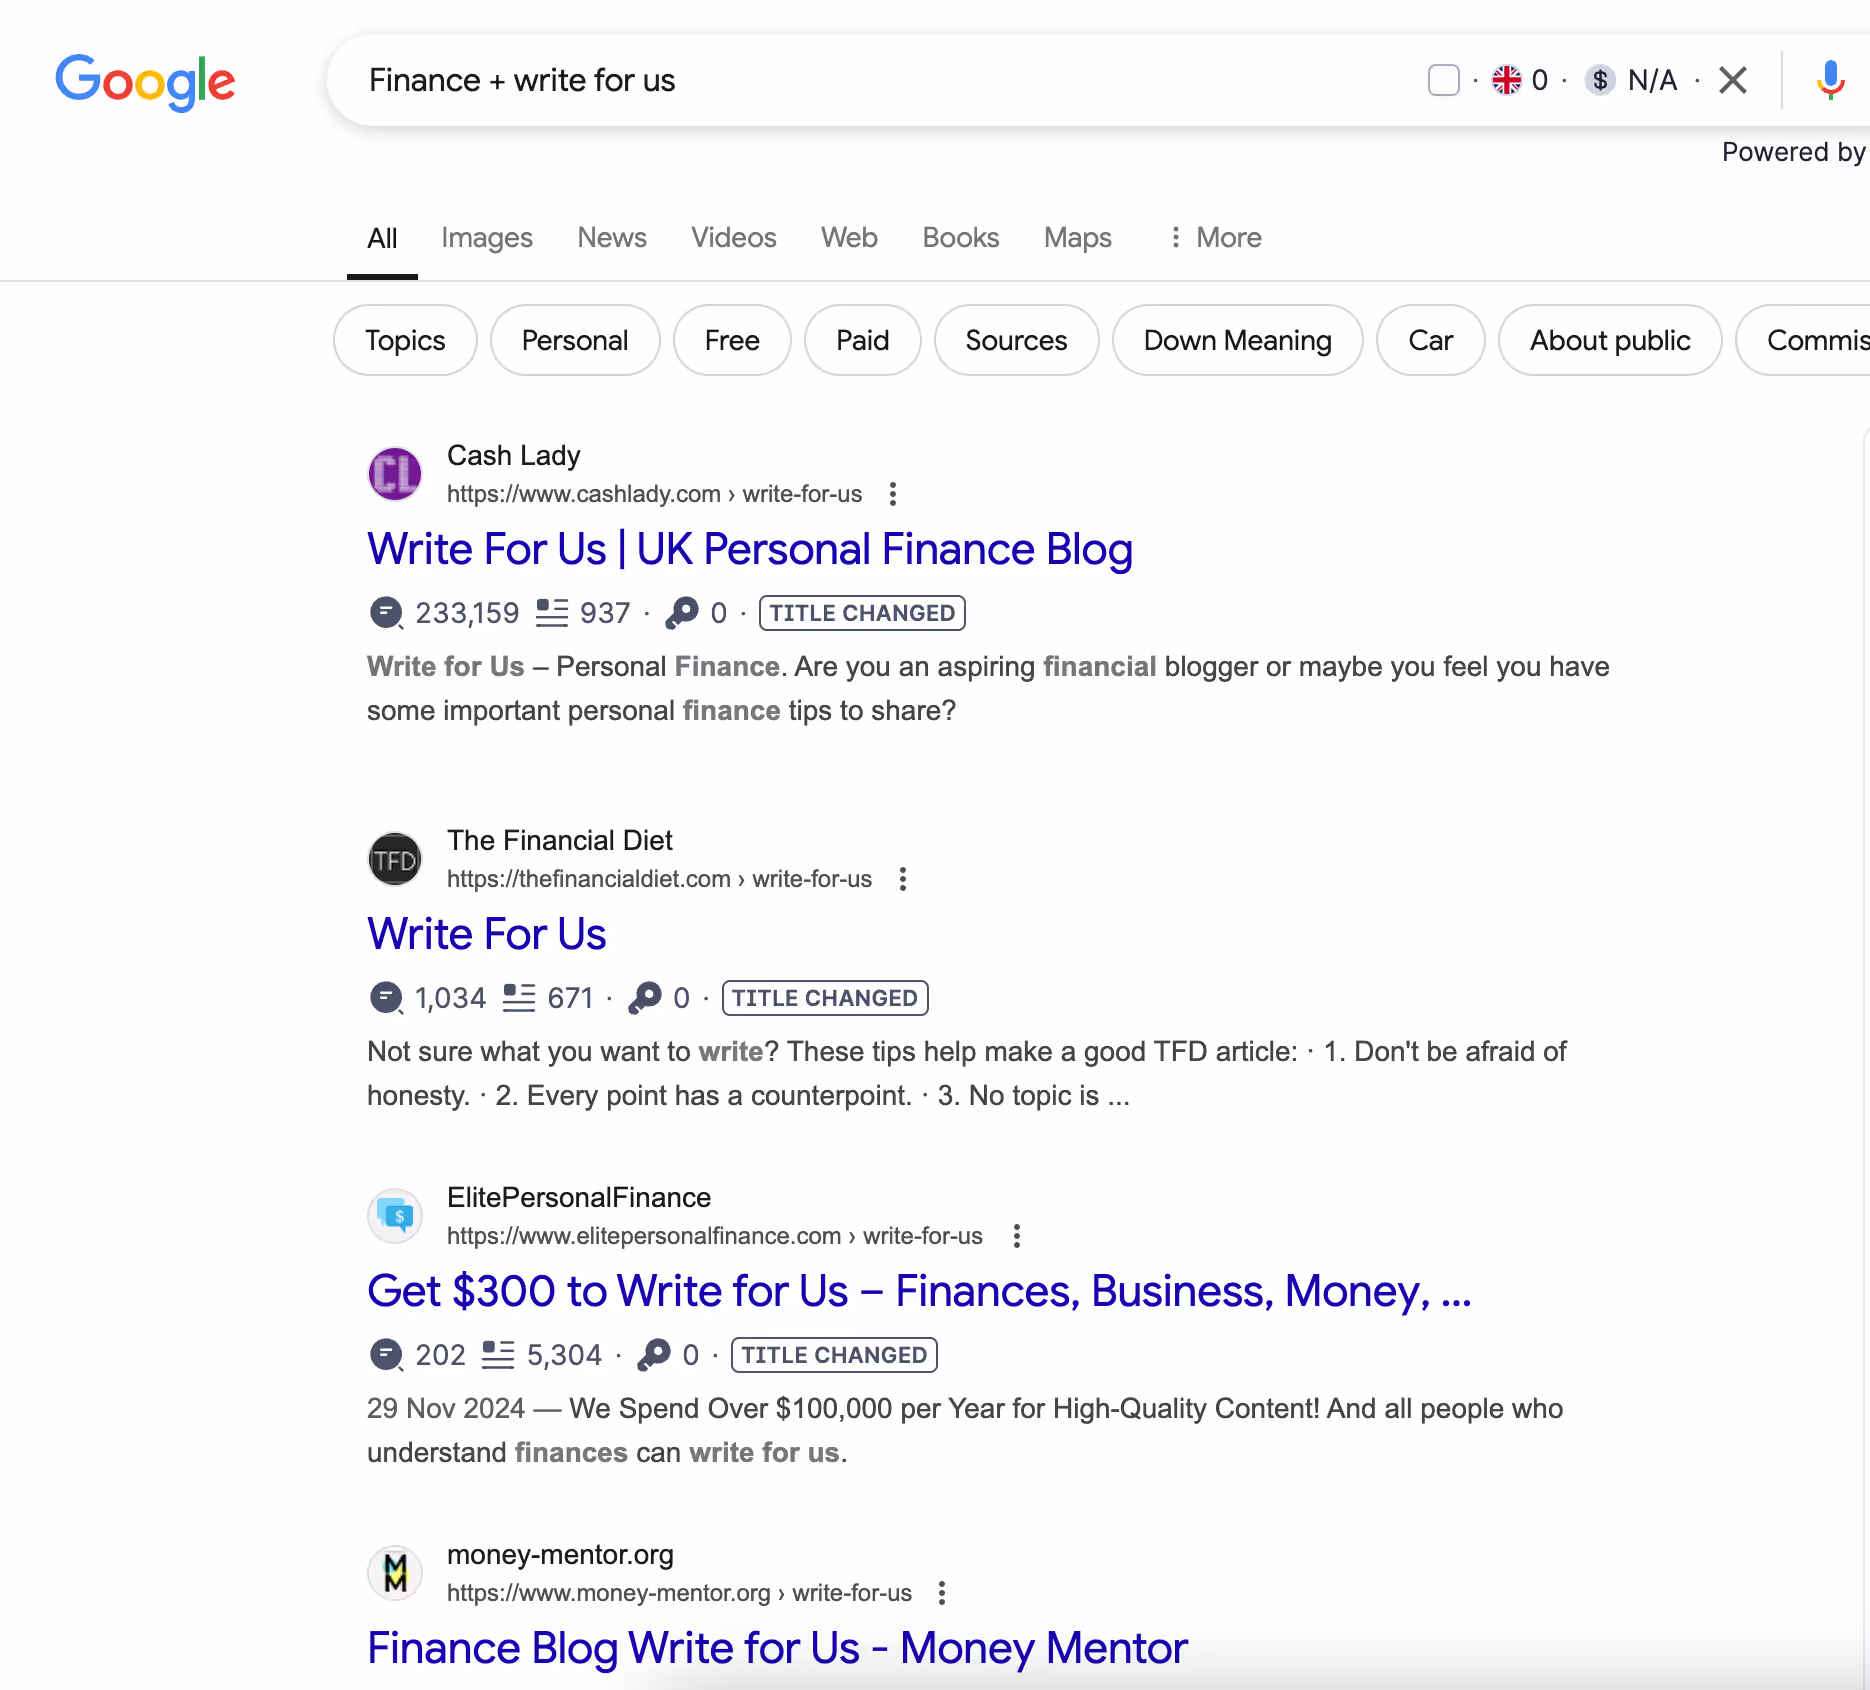1870x1690 pixels.
Task: Click the ElitePersonalFinance favicon
Action: coord(395,1216)
